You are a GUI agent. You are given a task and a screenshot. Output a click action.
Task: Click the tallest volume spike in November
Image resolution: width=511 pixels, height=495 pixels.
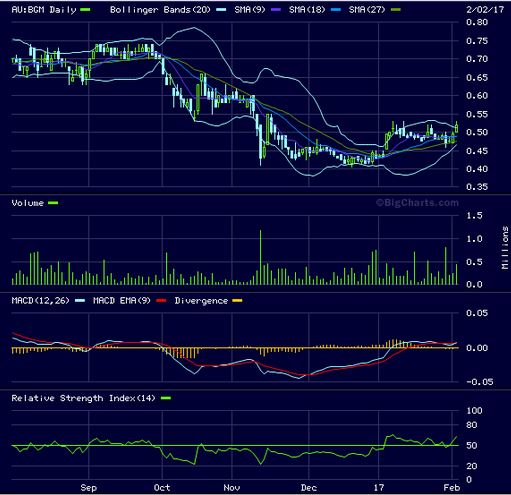[x=260, y=257]
